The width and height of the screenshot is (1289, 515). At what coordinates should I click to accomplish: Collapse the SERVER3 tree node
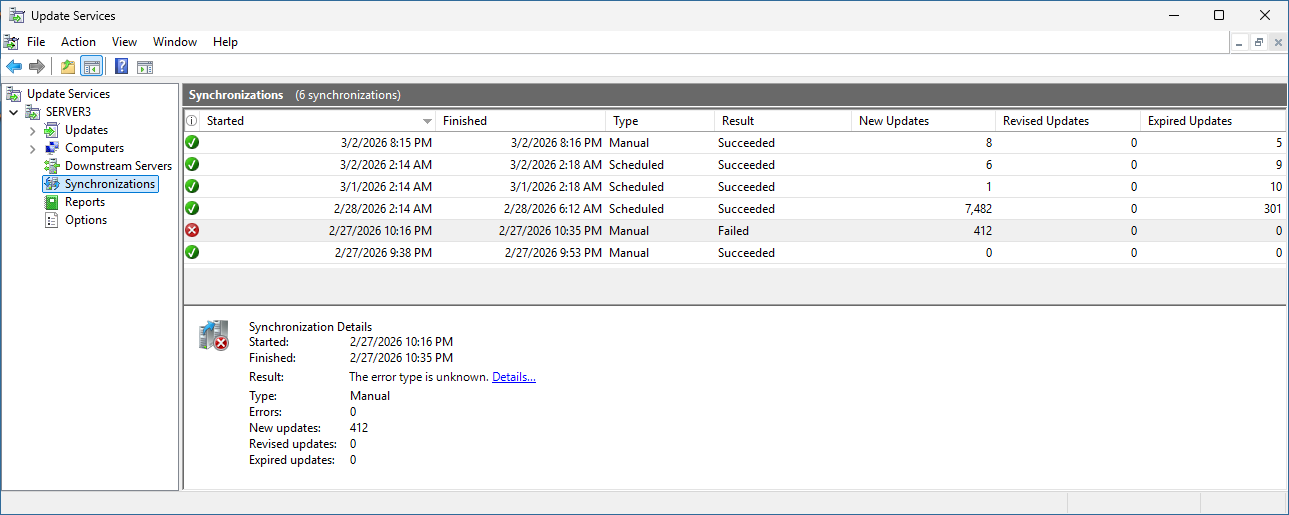(13, 112)
